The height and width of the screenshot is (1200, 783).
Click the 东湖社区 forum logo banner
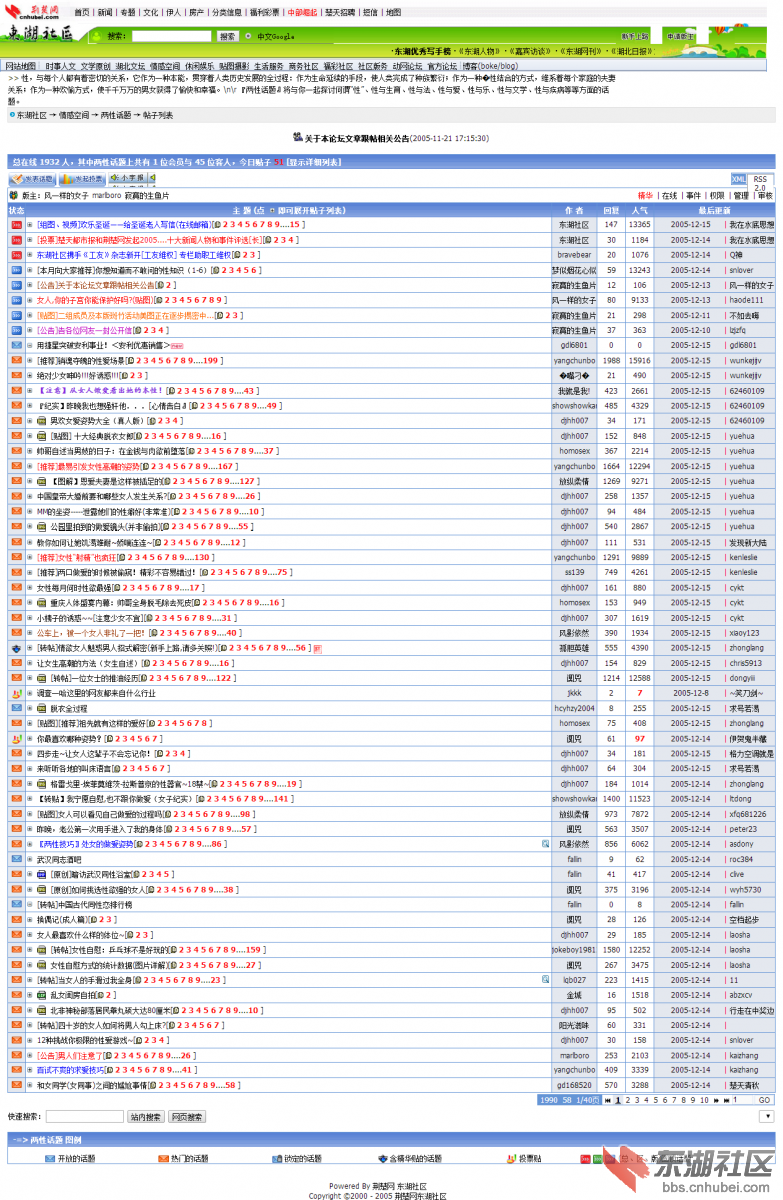[x=40, y=34]
